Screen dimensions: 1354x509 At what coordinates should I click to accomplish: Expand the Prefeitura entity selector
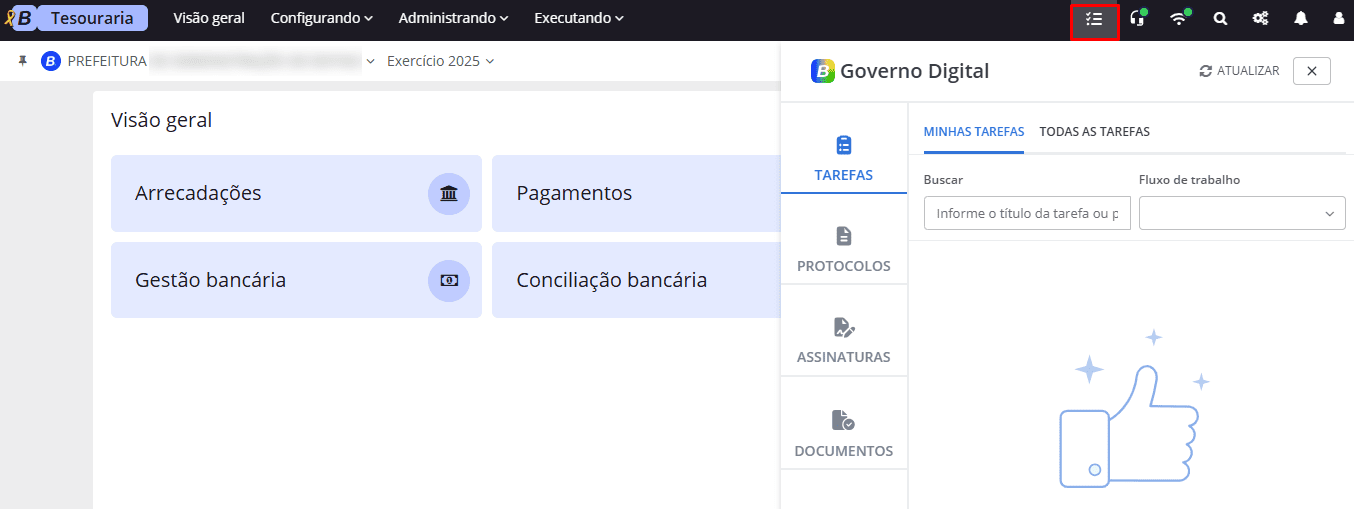221,61
